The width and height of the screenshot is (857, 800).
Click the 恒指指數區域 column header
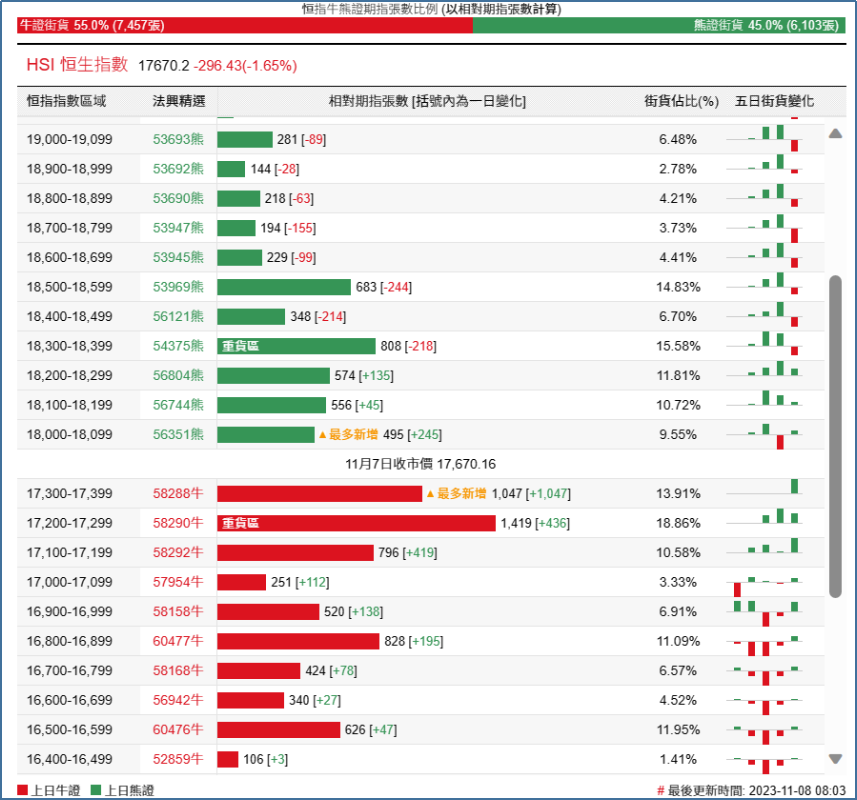(x=66, y=101)
